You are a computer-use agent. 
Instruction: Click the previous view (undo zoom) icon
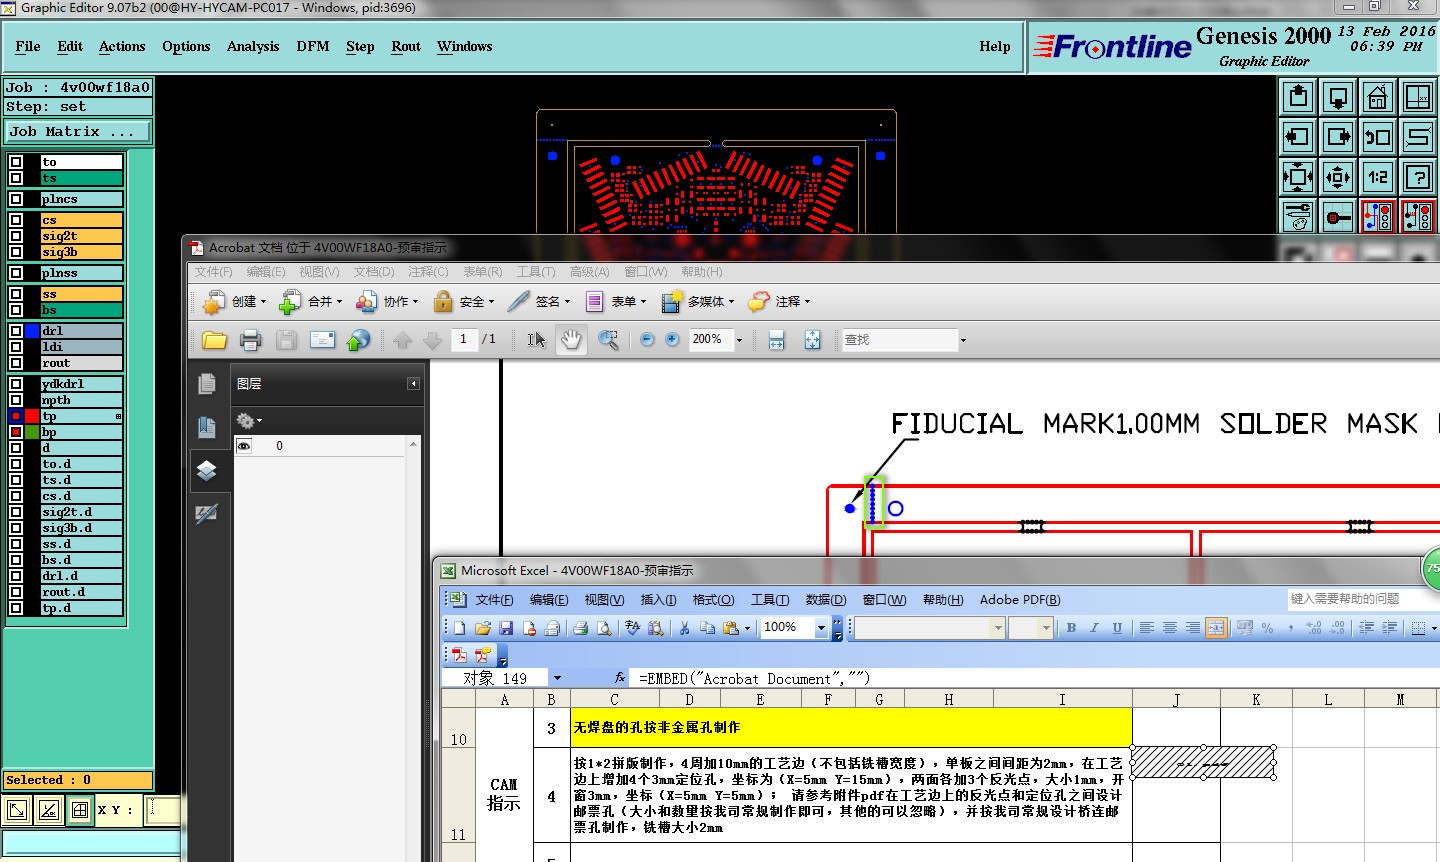1378,137
